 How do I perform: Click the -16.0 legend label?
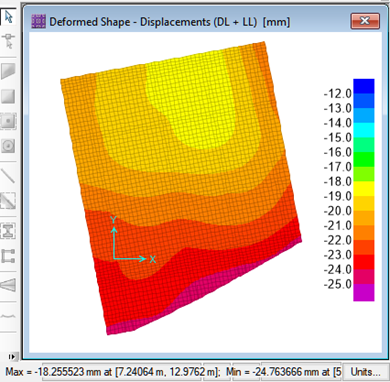tap(338, 152)
